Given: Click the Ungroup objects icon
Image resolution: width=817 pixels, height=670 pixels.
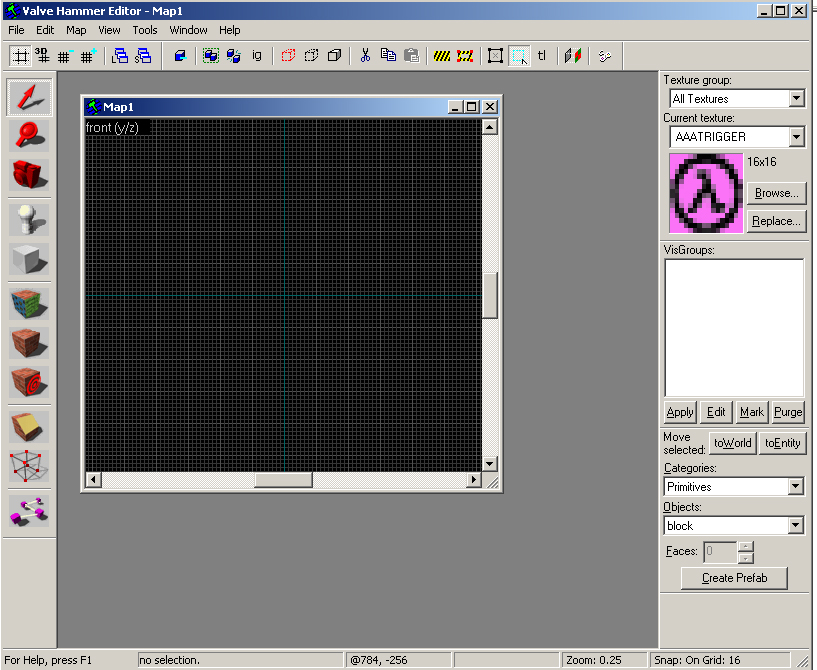Looking at the screenshot, I should pyautogui.click(x=233, y=56).
